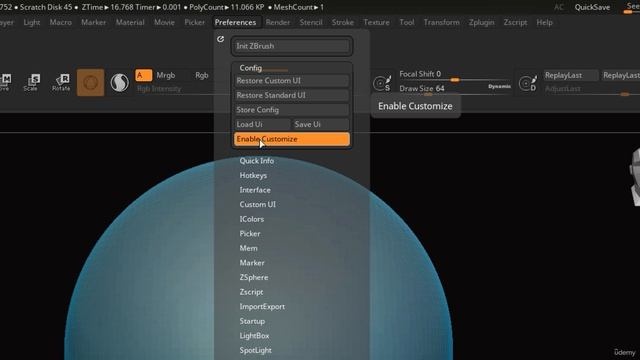Toggle the A channel button
Screen dimensions: 640x360
click(143, 75)
